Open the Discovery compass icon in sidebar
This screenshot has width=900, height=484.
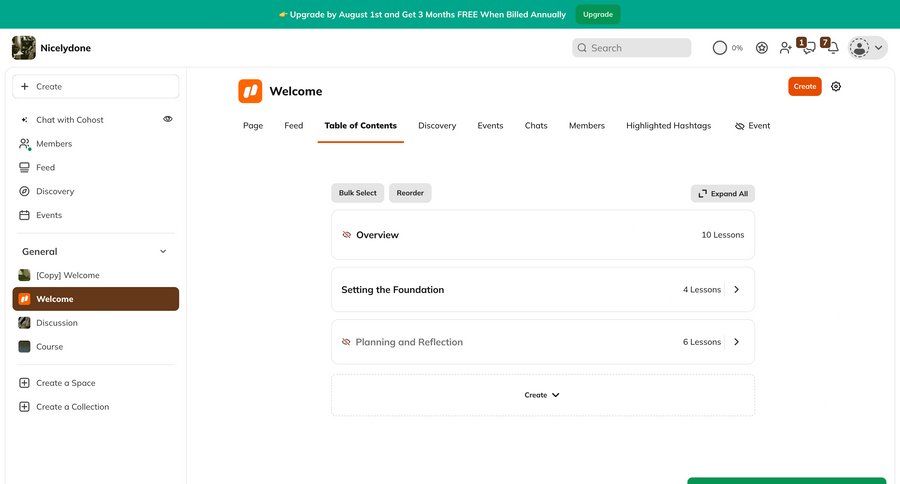24,191
